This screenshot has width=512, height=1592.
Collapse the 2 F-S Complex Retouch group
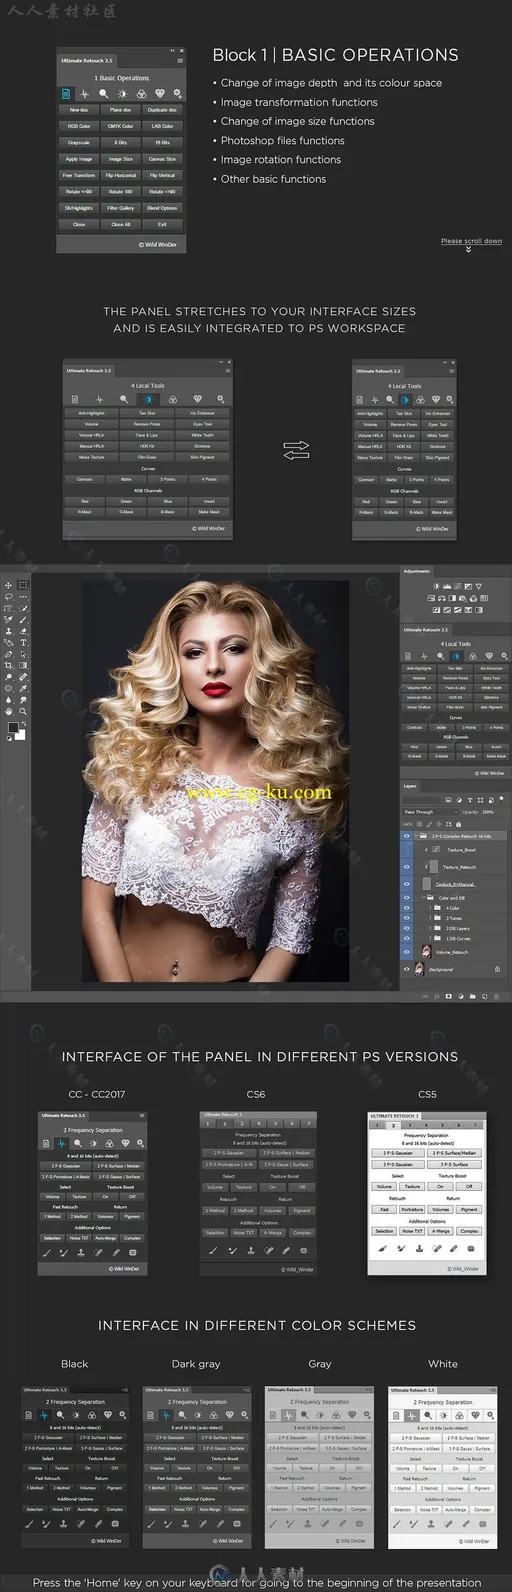(x=416, y=836)
